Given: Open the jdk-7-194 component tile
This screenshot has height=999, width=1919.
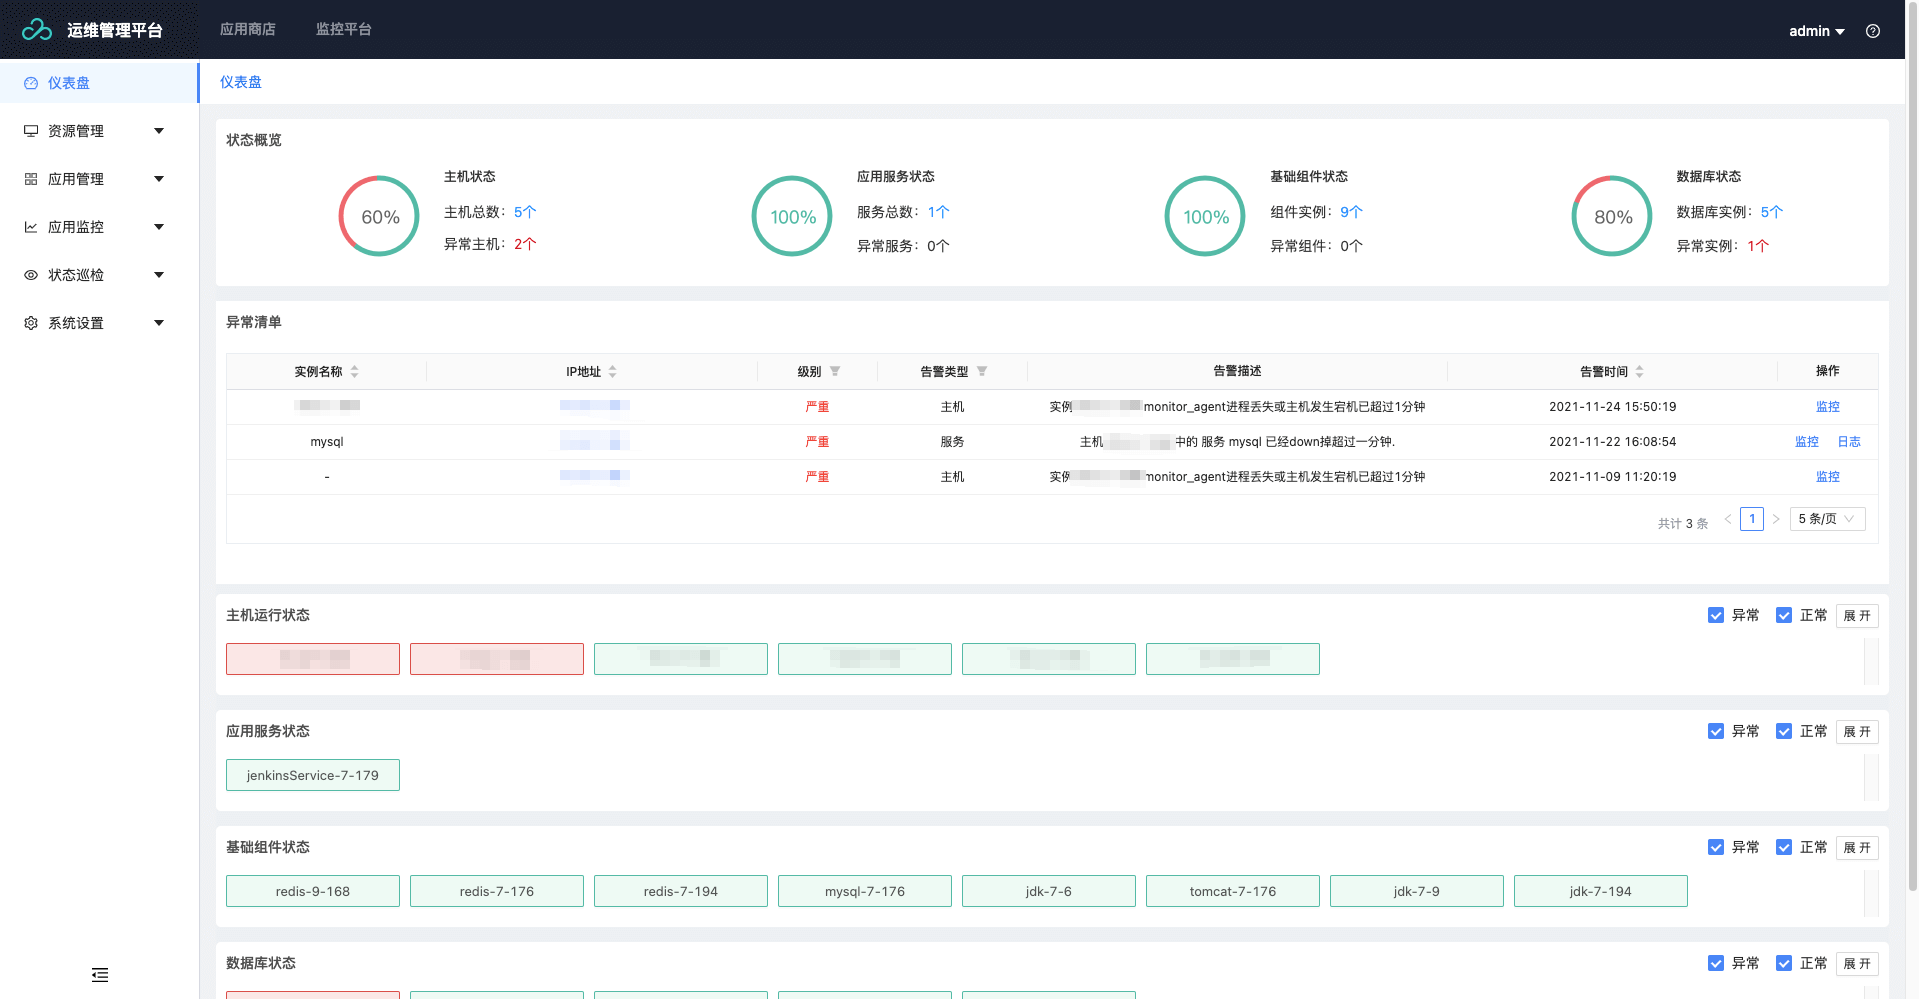Looking at the screenshot, I should (1601, 891).
